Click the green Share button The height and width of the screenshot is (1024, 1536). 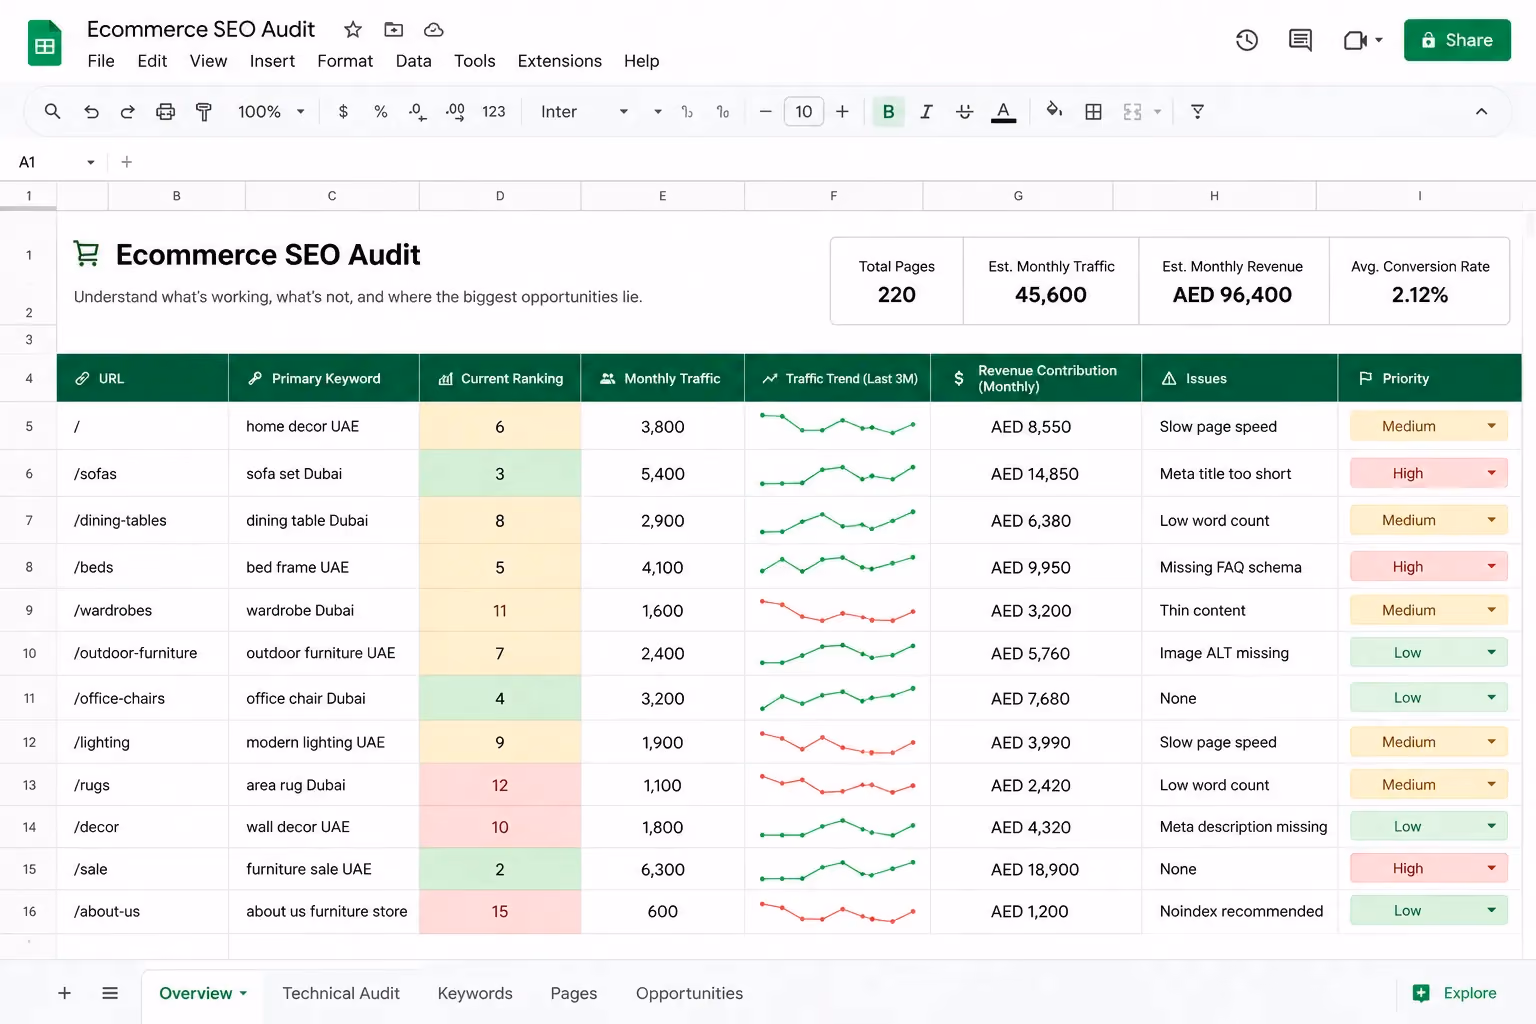(x=1457, y=40)
